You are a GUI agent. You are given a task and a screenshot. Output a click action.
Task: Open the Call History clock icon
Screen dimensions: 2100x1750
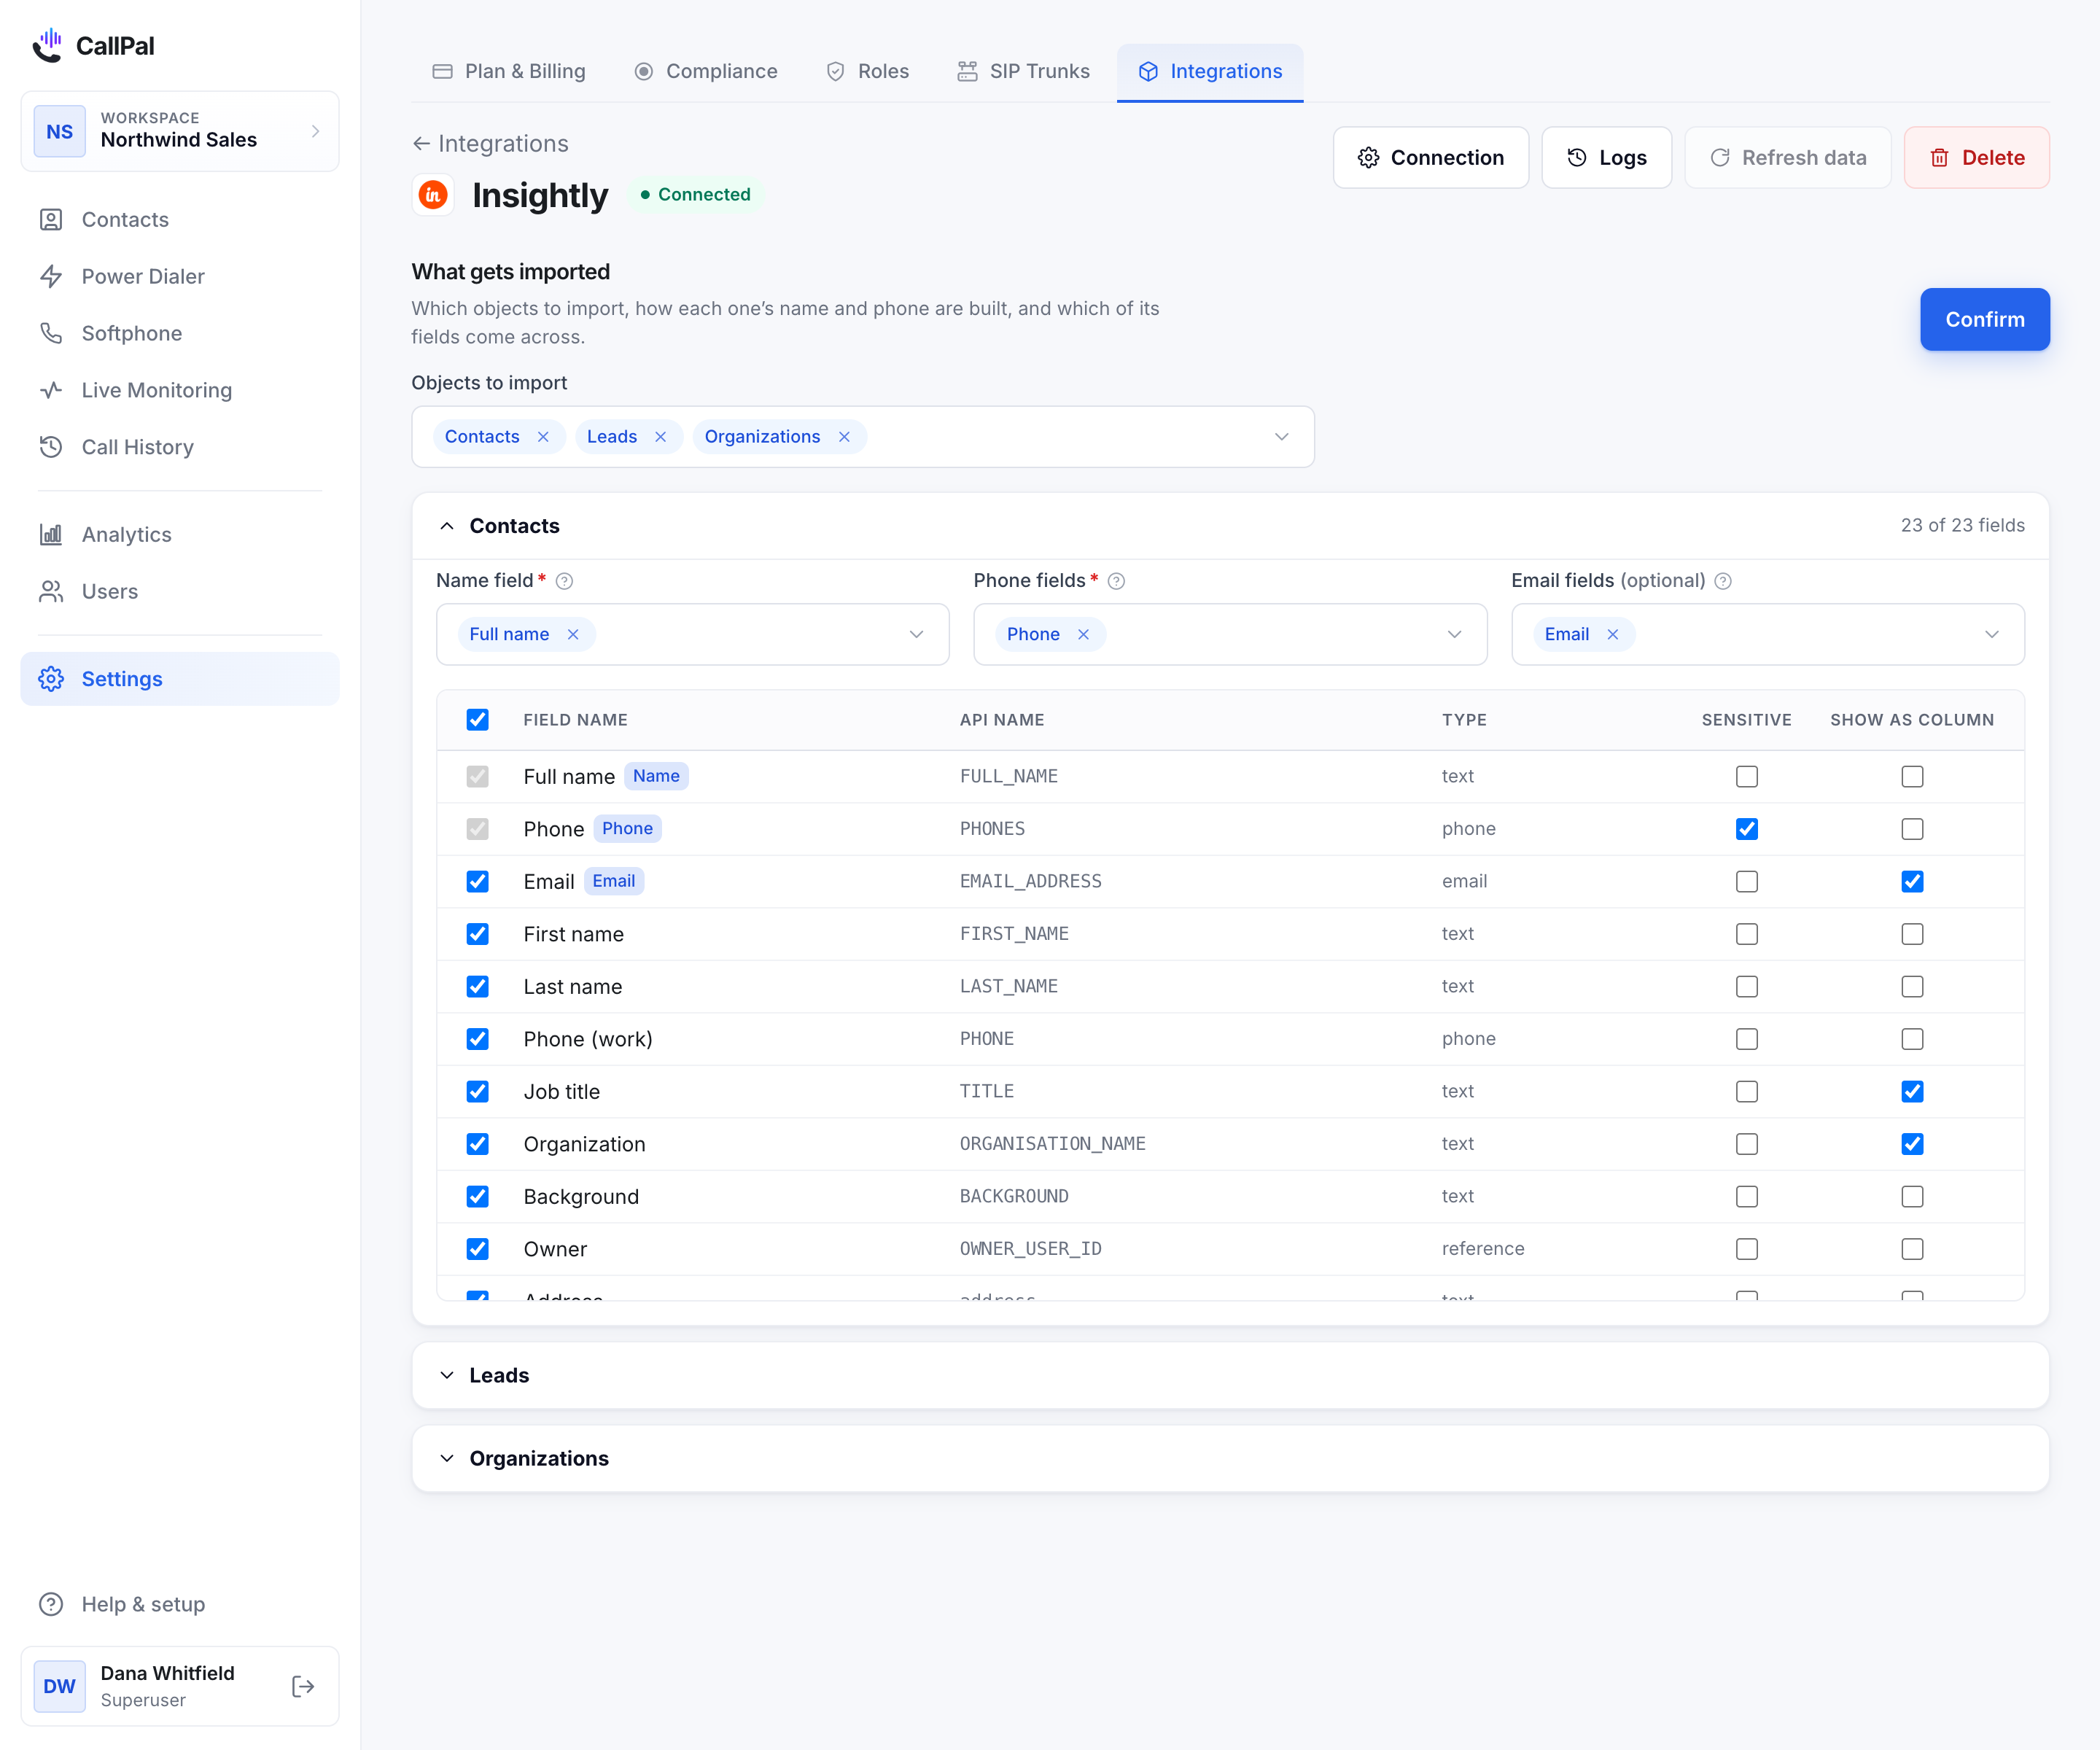[x=51, y=447]
